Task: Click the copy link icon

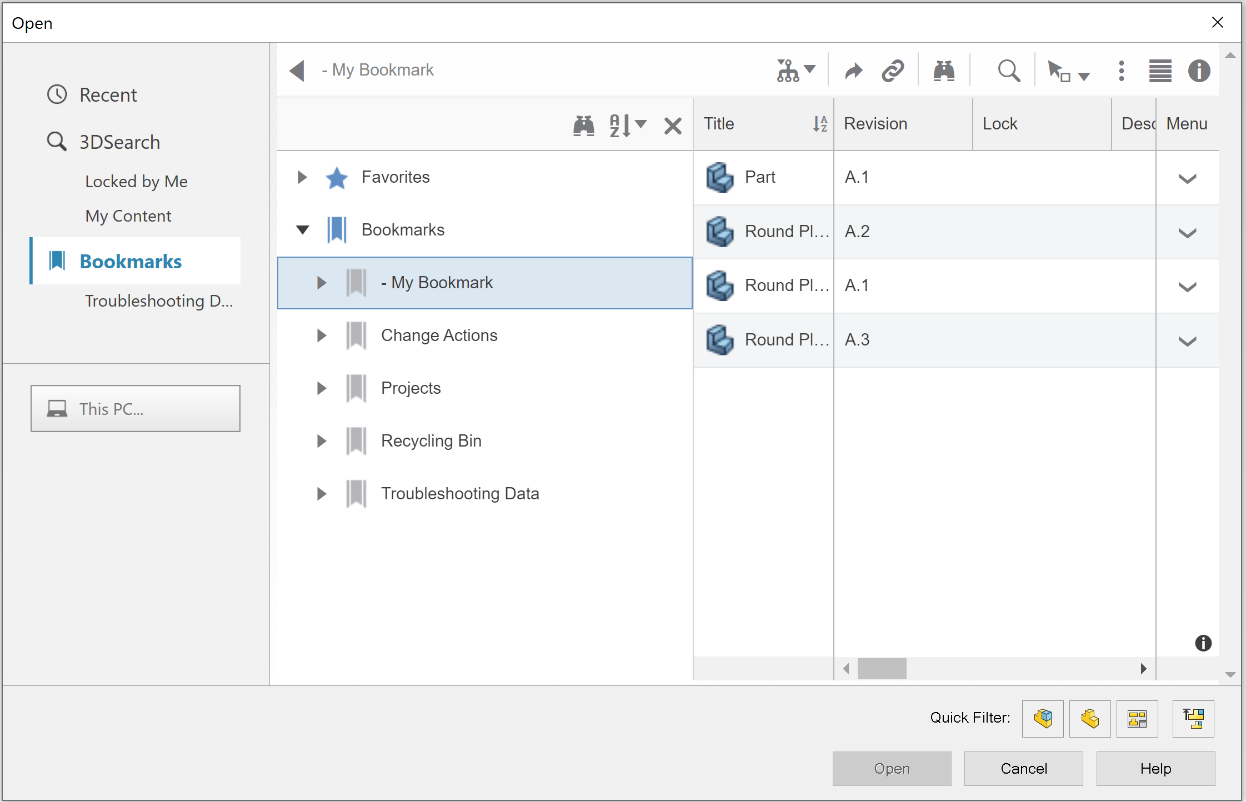Action: pos(893,70)
